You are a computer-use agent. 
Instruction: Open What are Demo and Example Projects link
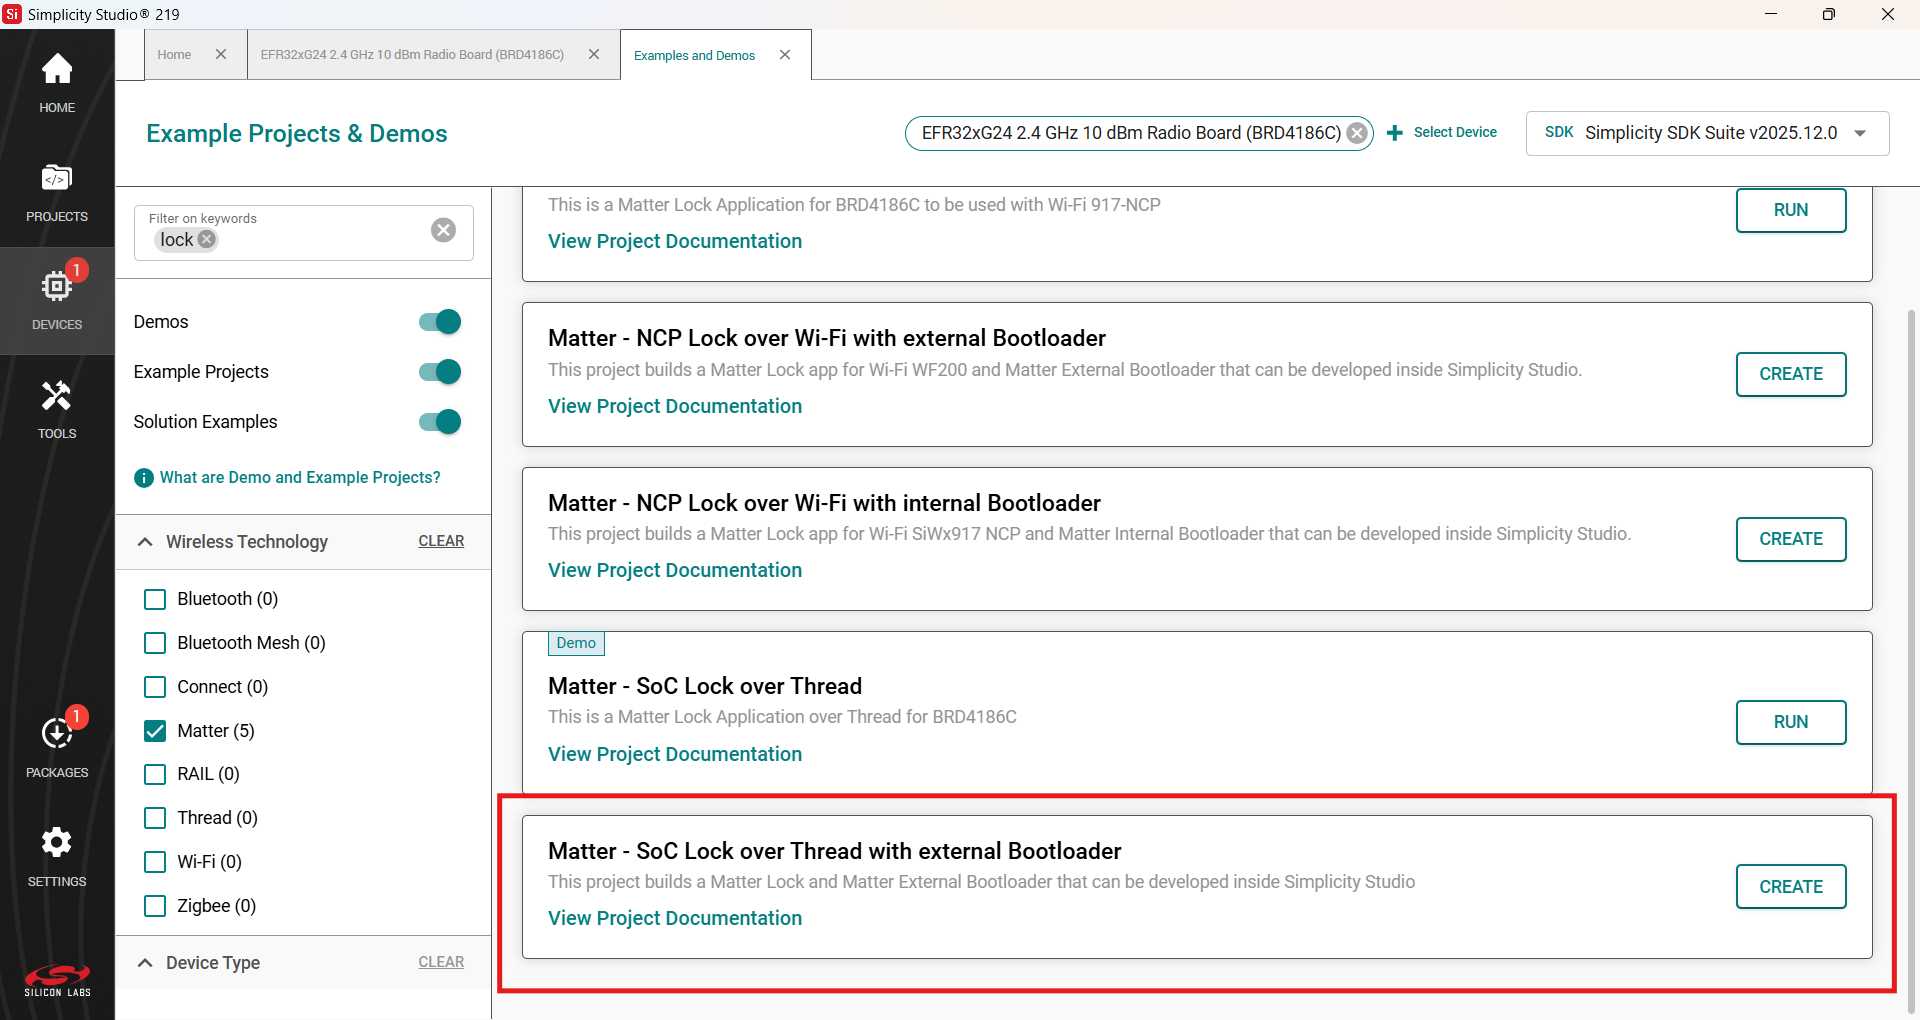[300, 478]
